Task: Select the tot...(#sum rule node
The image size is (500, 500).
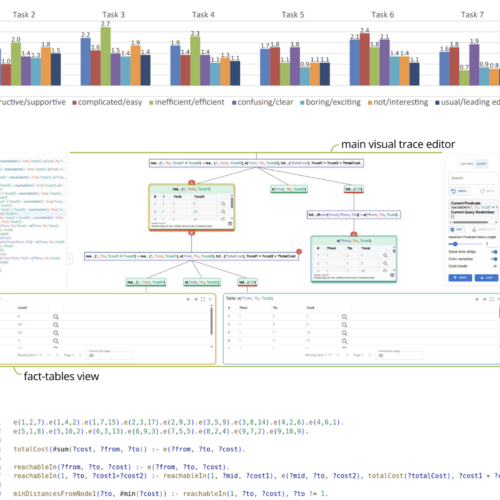Action: (354, 215)
